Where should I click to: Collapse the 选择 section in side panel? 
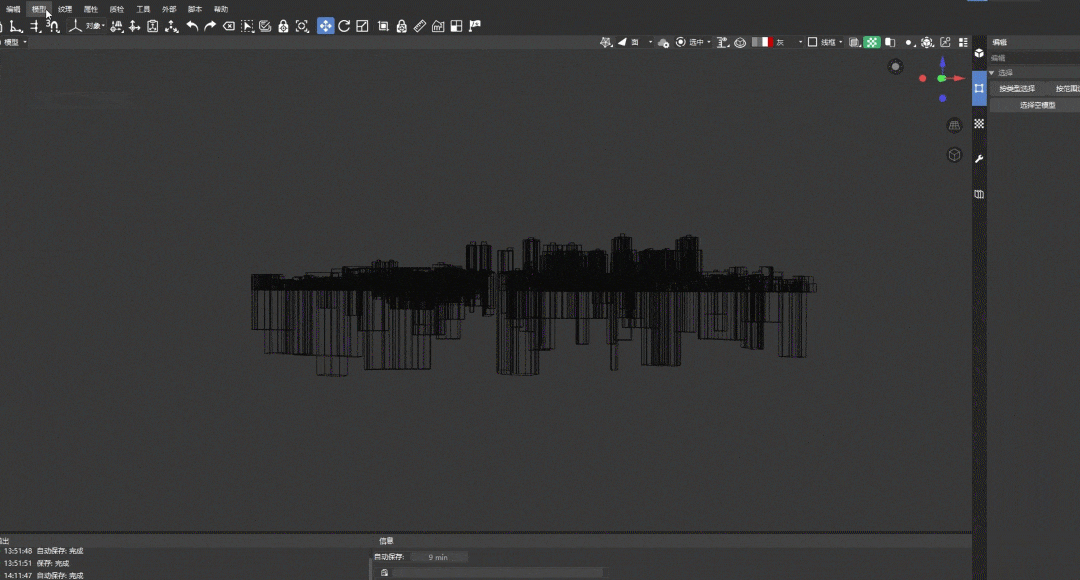pos(993,73)
